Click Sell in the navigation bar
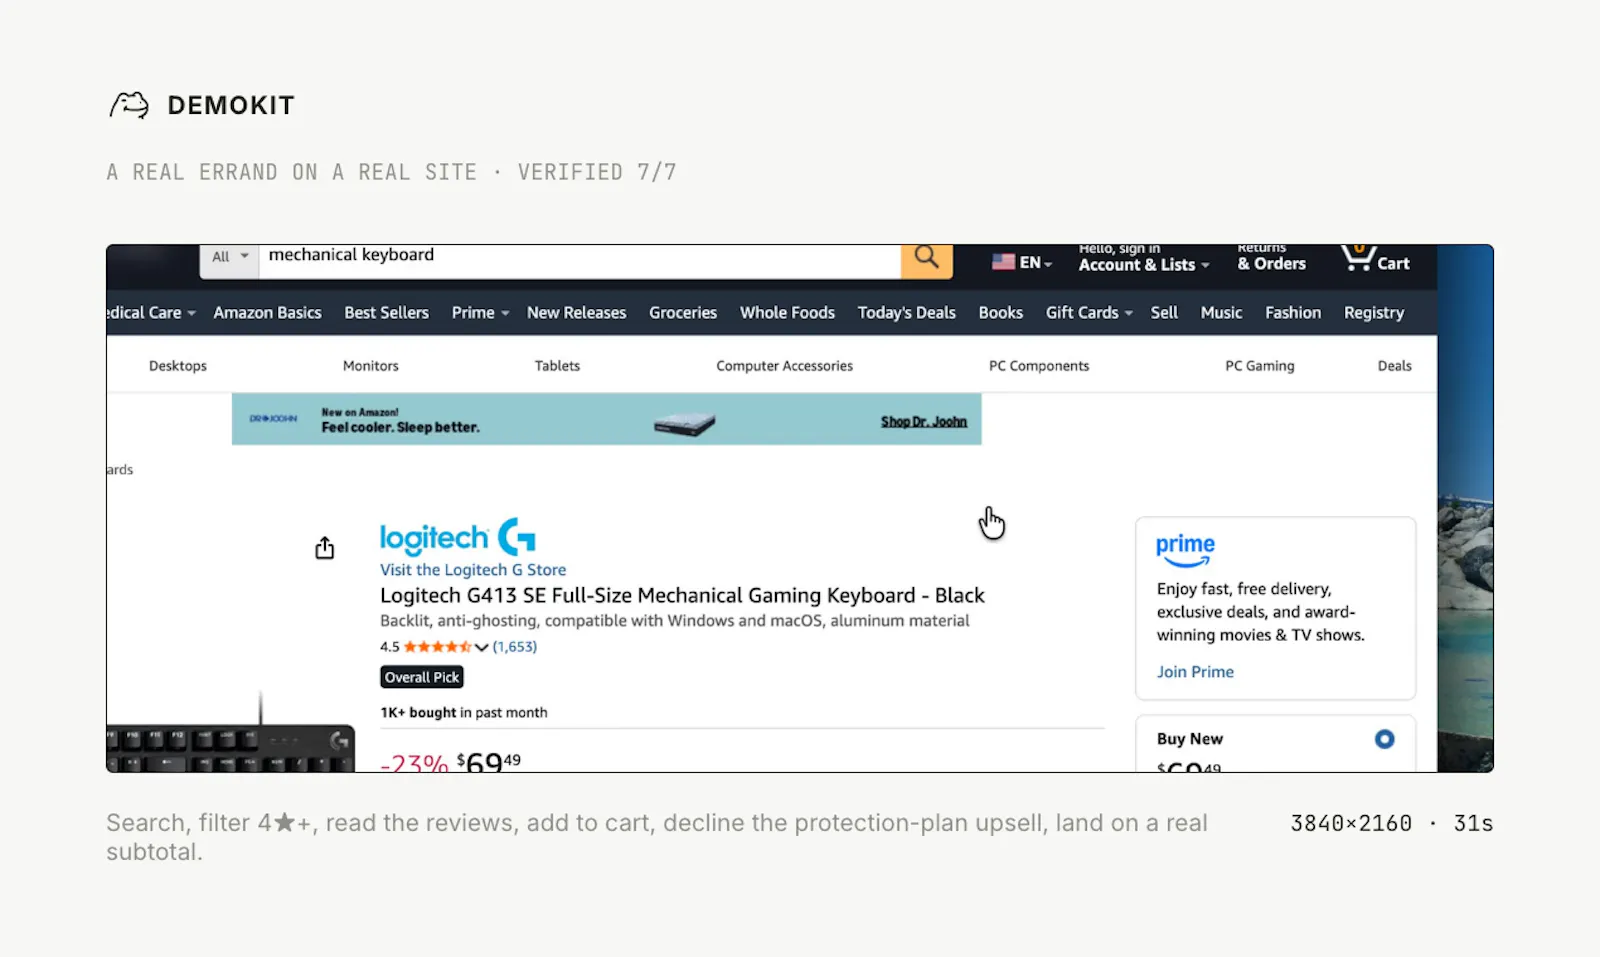The width and height of the screenshot is (1600, 957). 1164,313
